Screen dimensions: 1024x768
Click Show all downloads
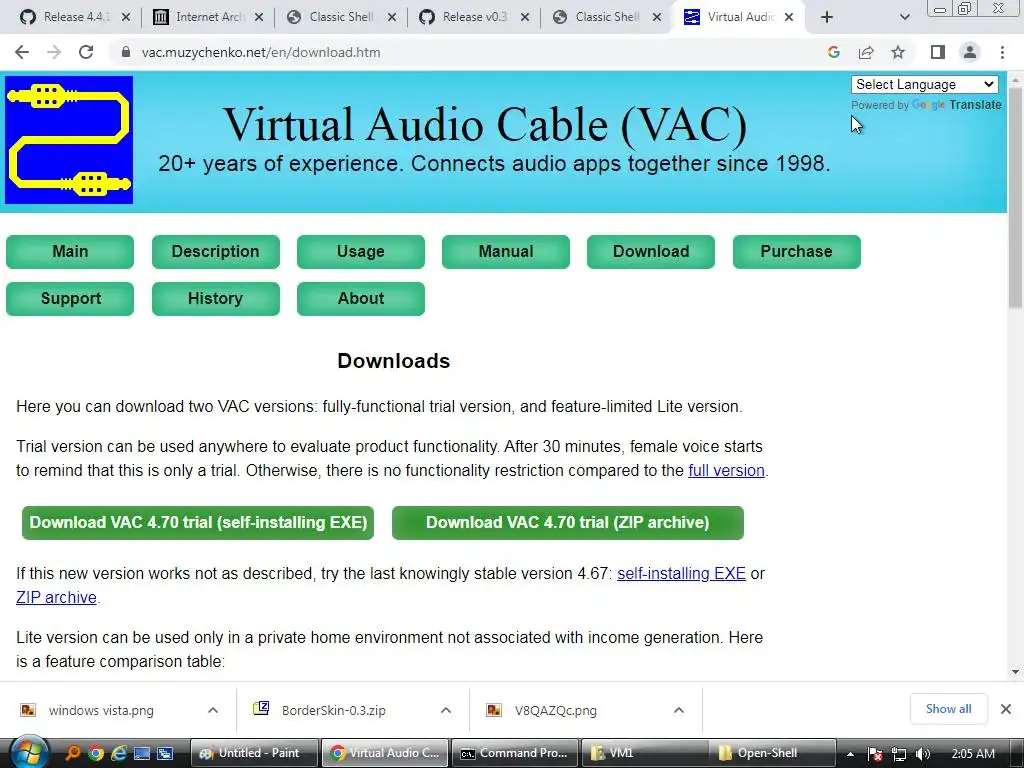pos(948,709)
